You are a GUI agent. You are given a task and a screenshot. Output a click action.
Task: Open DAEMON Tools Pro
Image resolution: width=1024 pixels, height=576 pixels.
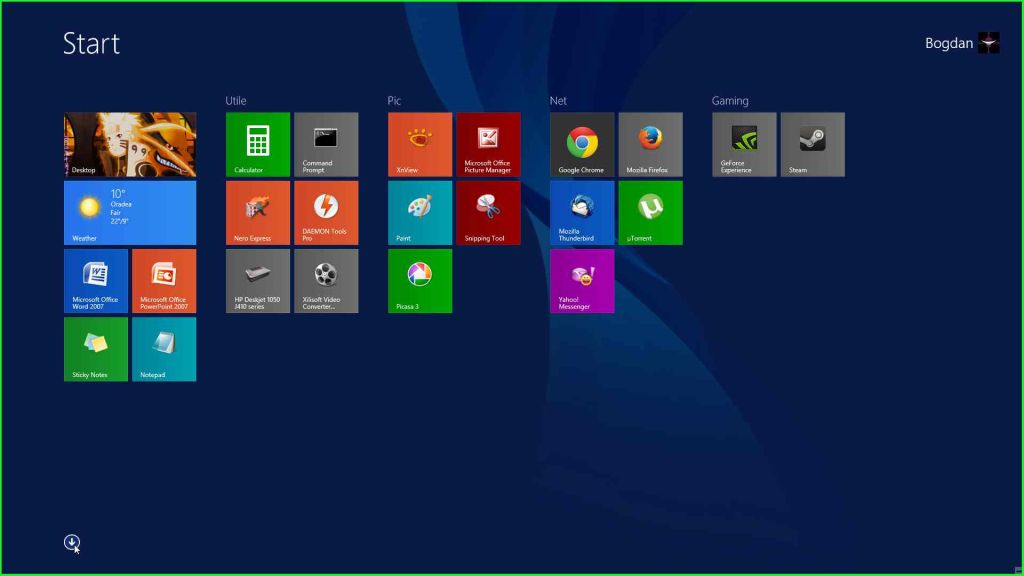tap(326, 213)
